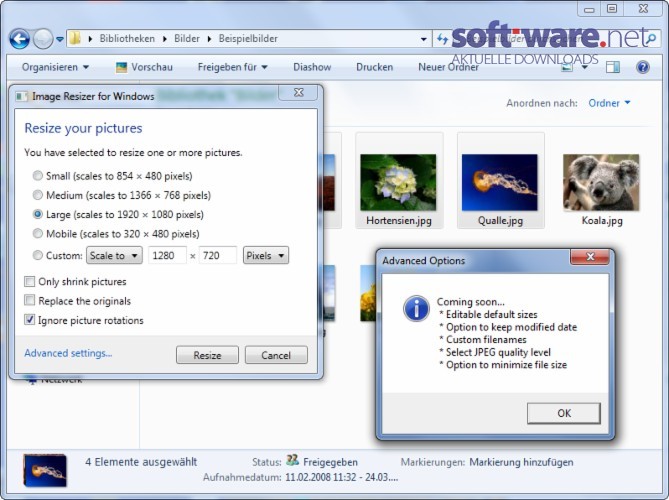This screenshot has width=669, height=500.
Task: Click the custom width field showing 1280
Action: coord(167,256)
